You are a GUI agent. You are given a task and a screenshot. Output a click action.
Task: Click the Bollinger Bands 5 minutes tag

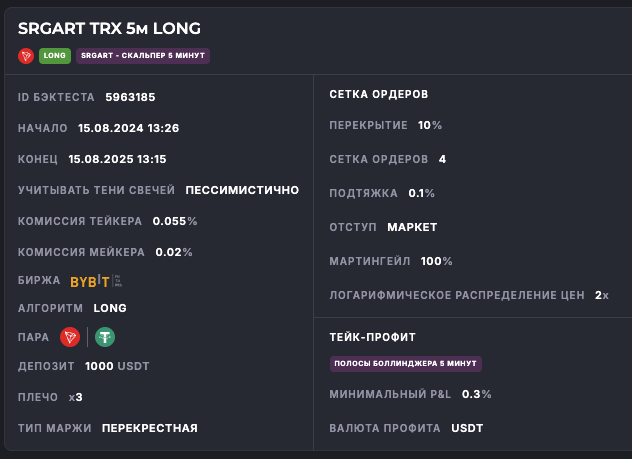[407, 362]
